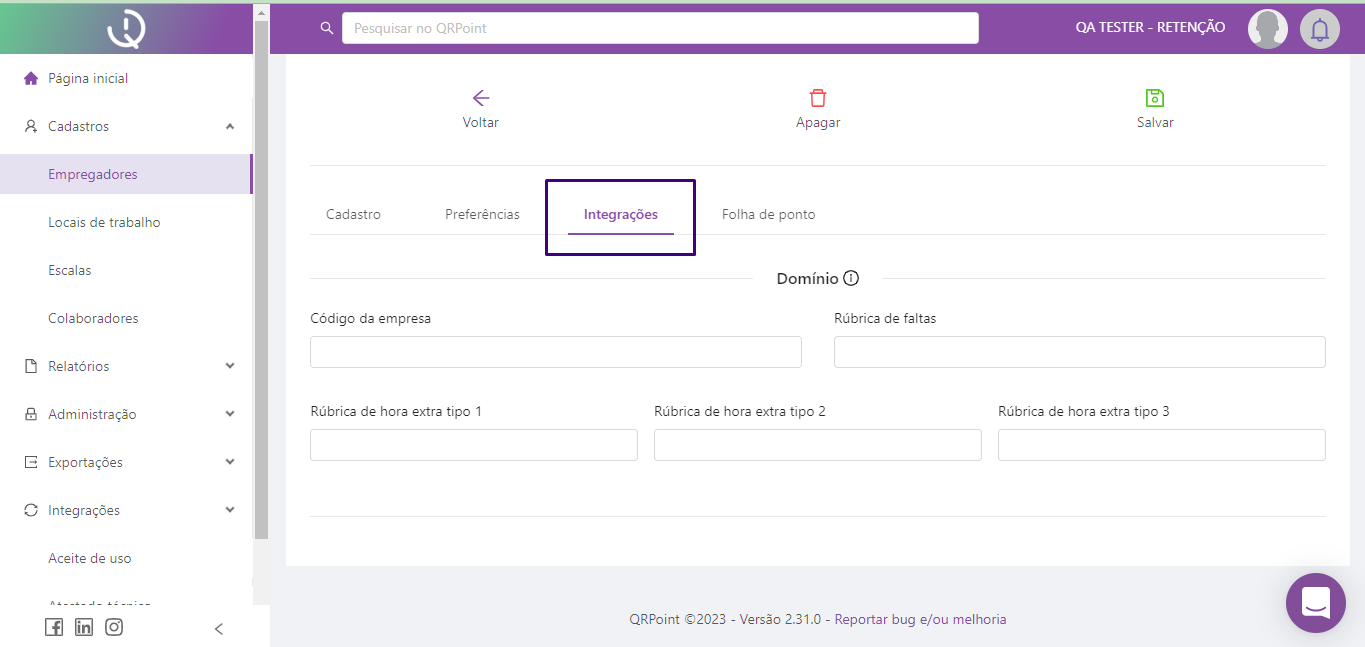Image resolution: width=1365 pixels, height=647 pixels.
Task: Click the user profile avatar
Action: (1267, 29)
